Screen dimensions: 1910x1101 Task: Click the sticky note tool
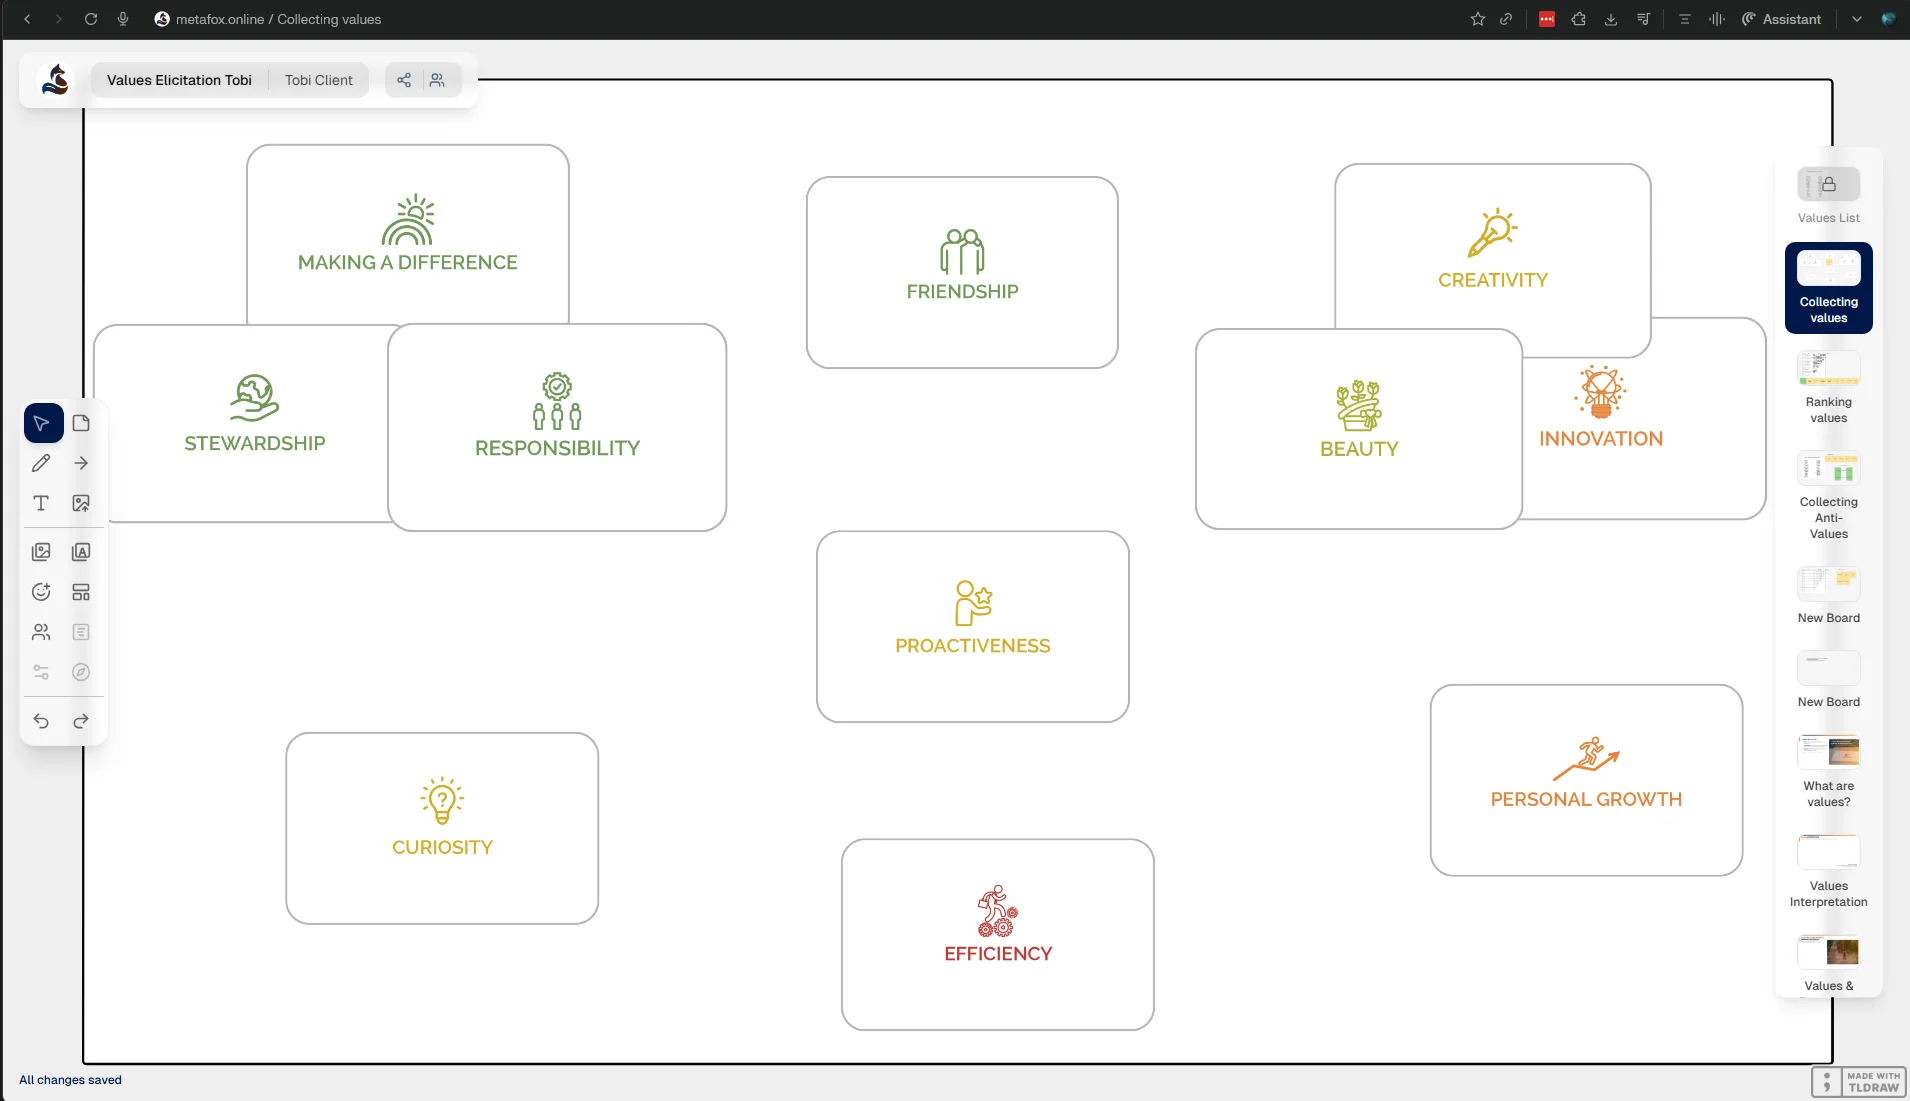coord(81,423)
